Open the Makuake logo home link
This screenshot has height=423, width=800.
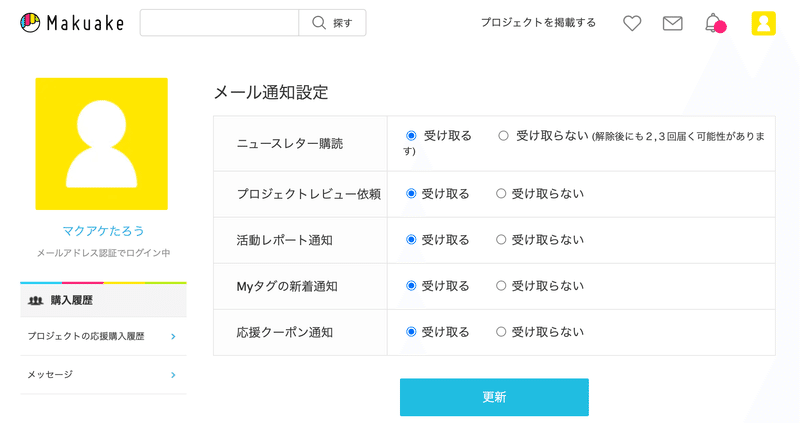(x=72, y=22)
